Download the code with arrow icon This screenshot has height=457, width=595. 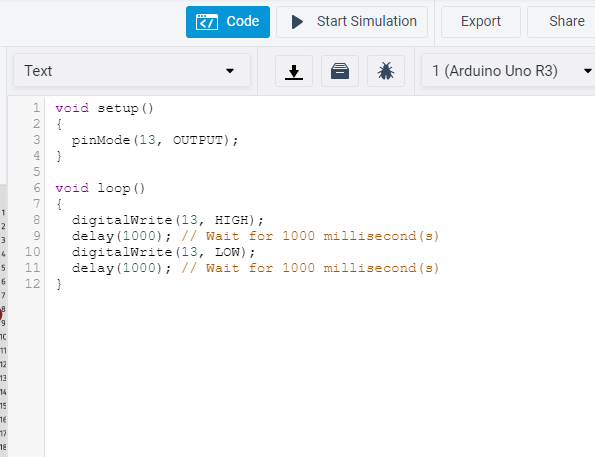[294, 71]
